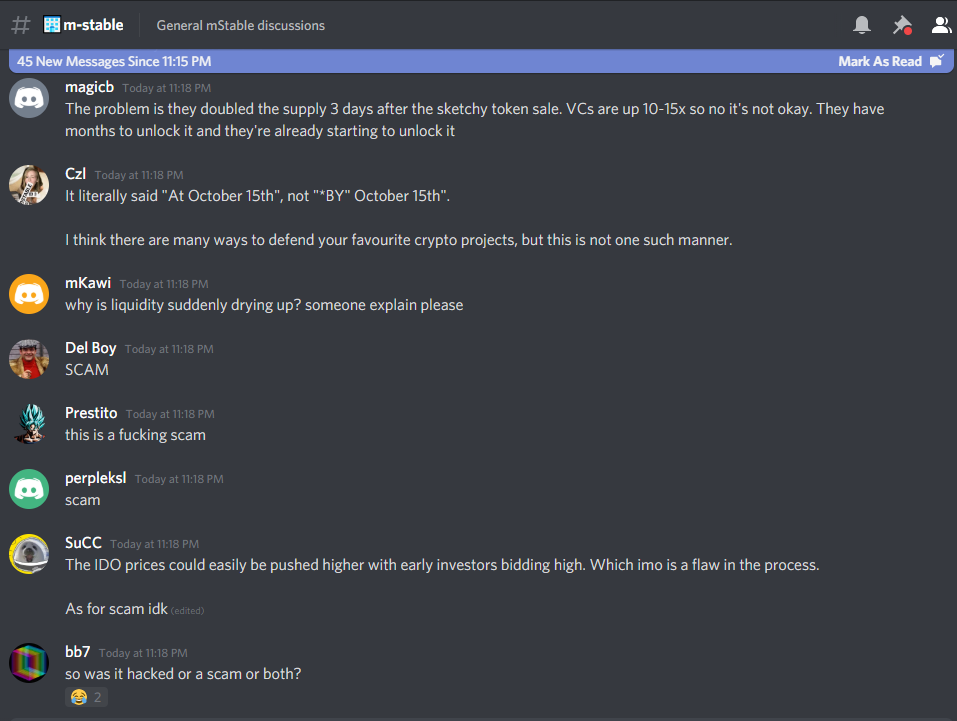Click Czl's profile avatar
Image resolution: width=957 pixels, height=721 pixels.
pyautogui.click(x=29, y=185)
